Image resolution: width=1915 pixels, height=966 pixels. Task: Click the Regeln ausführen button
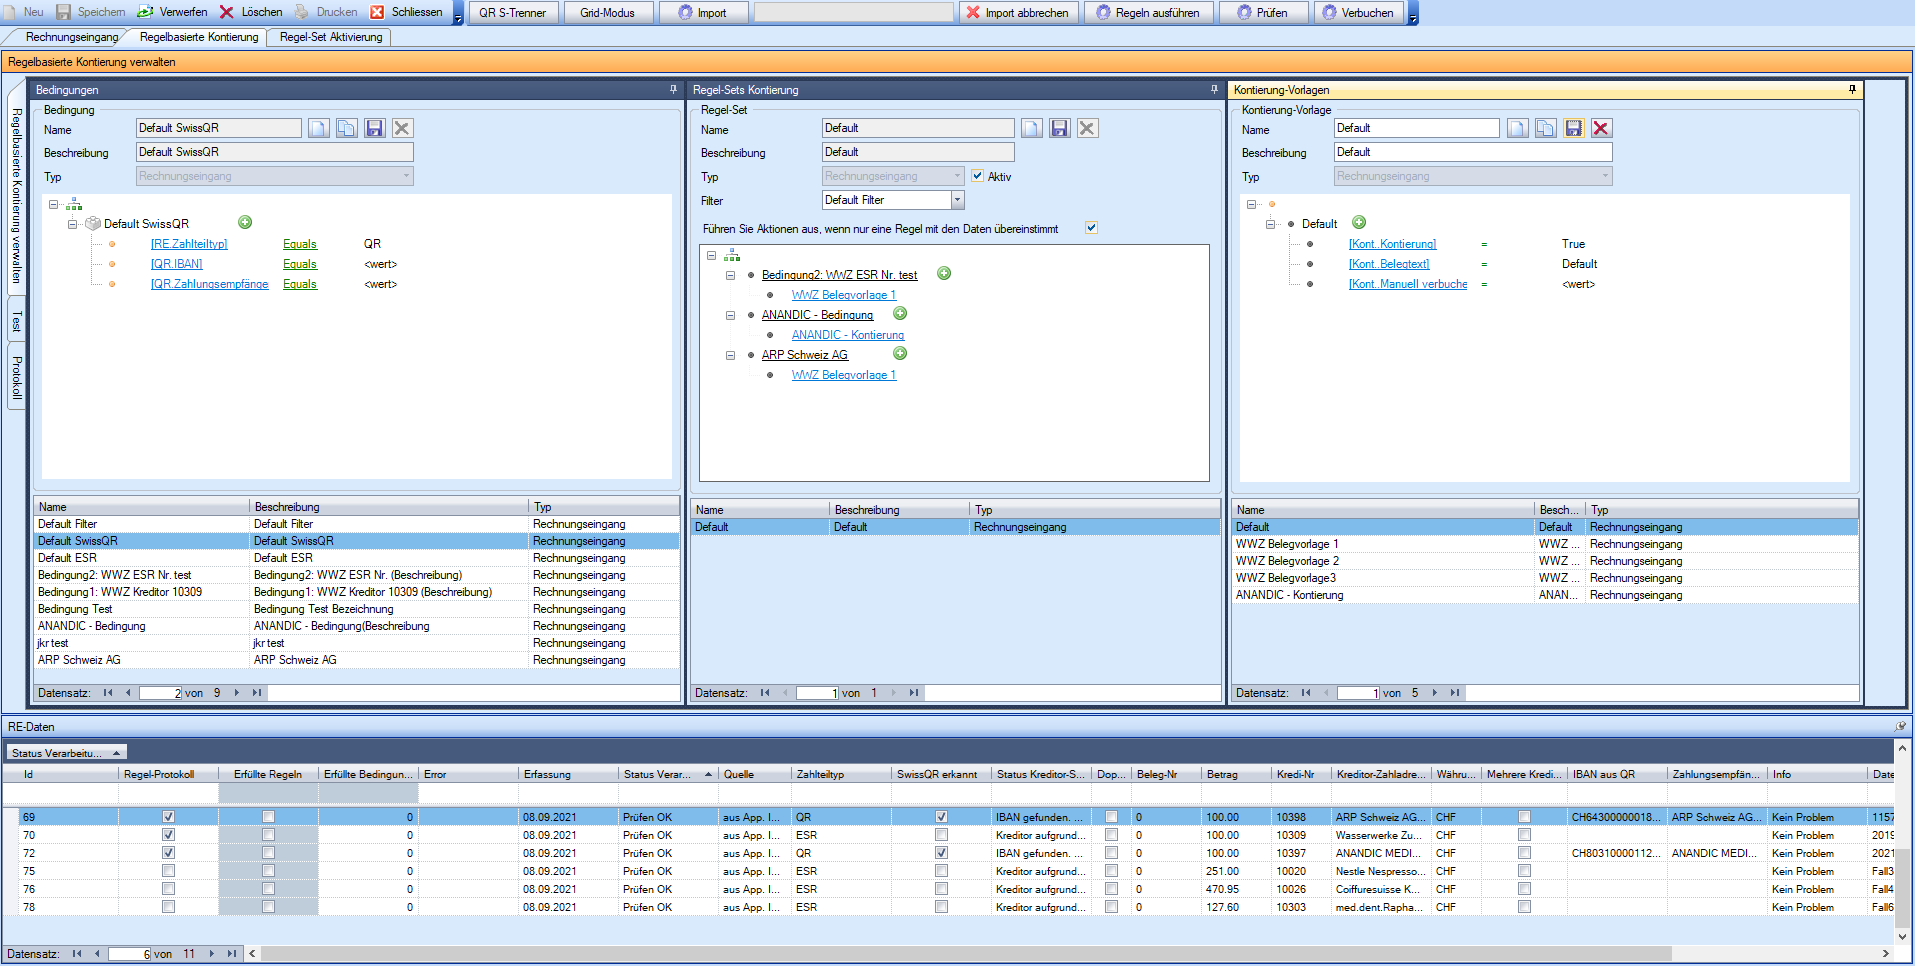pyautogui.click(x=1148, y=13)
